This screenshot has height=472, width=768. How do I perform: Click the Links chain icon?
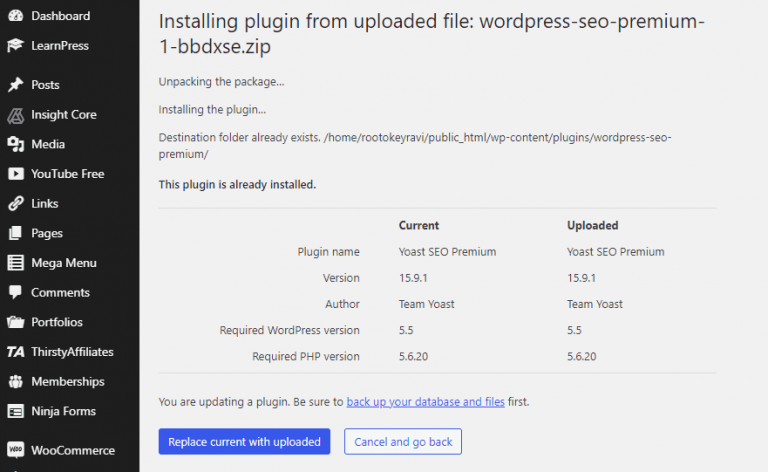pos(16,203)
